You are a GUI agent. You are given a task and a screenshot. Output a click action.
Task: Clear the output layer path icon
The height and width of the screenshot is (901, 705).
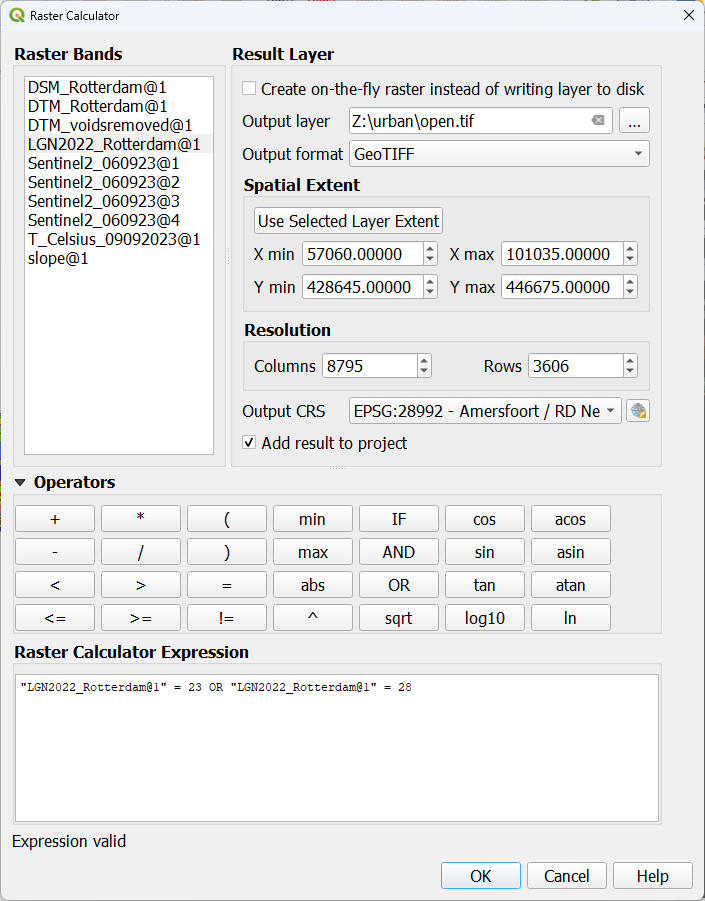598,120
